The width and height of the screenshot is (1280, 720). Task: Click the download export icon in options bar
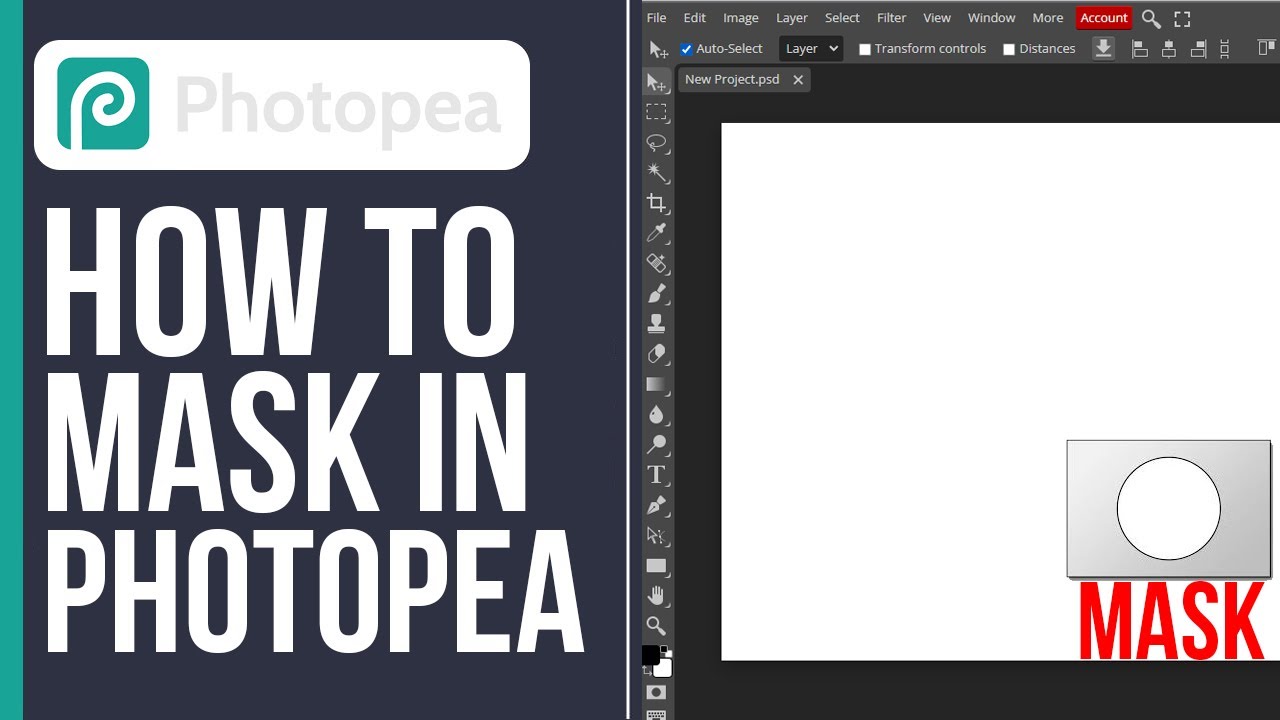coord(1103,48)
